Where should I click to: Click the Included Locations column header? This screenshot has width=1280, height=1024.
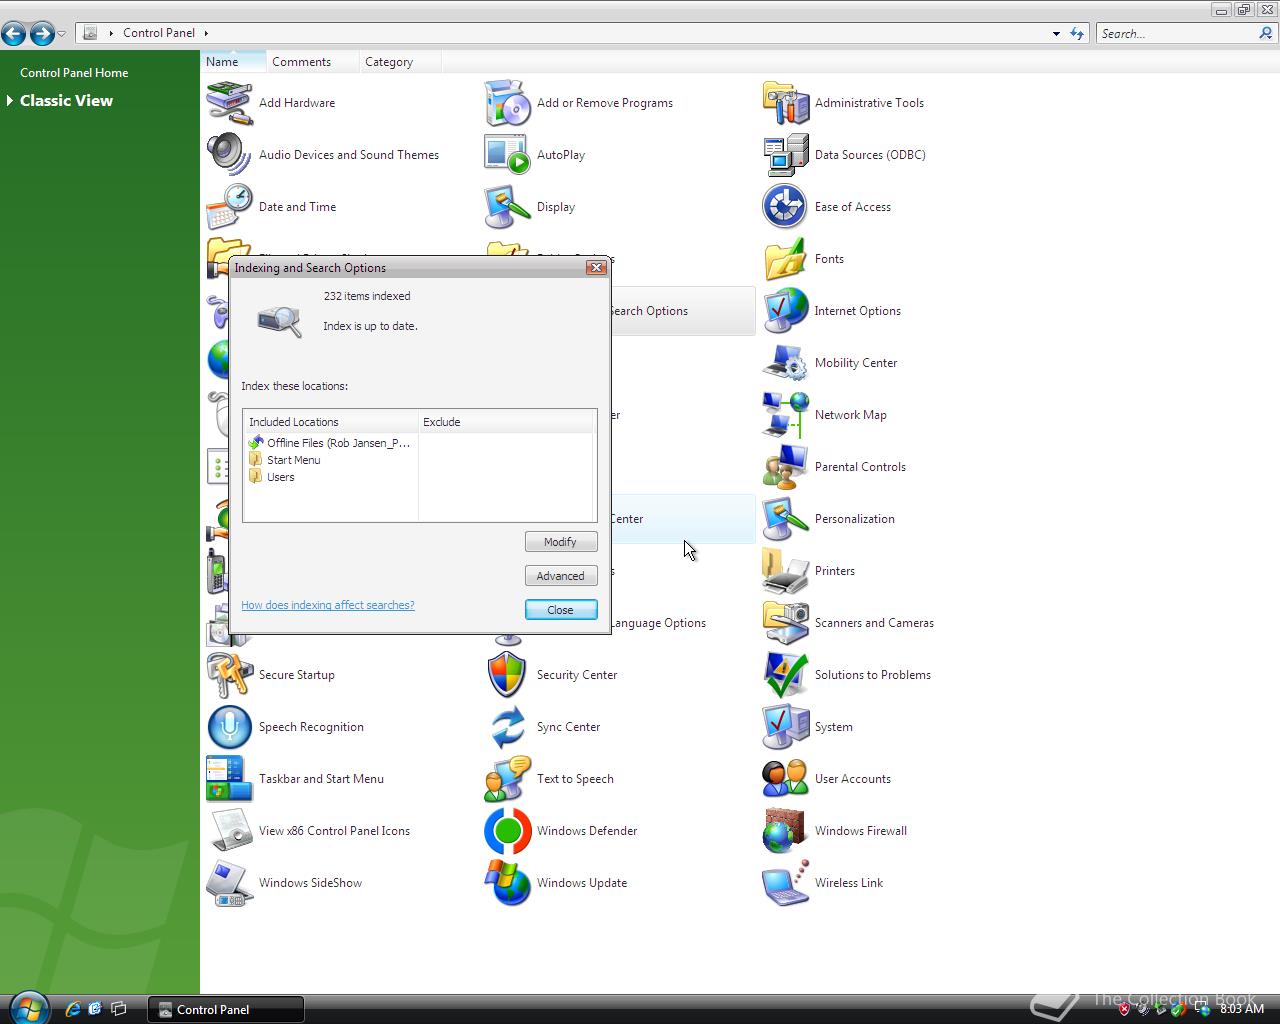coord(331,422)
